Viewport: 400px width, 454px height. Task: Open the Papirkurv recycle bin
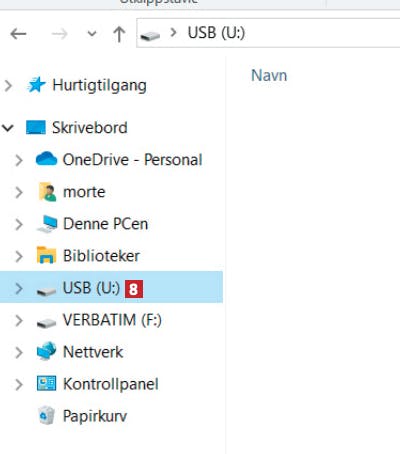click(x=95, y=416)
